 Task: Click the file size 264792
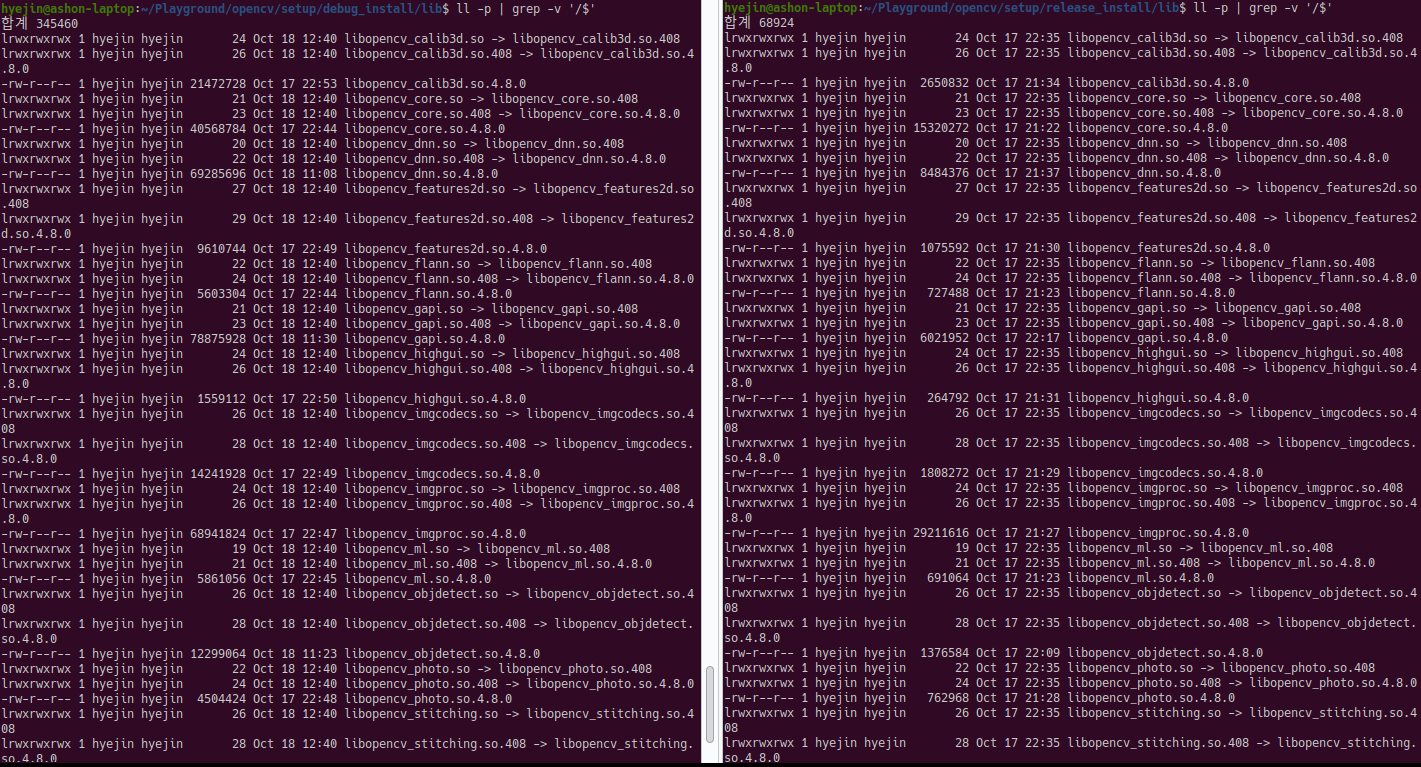[x=949, y=398]
